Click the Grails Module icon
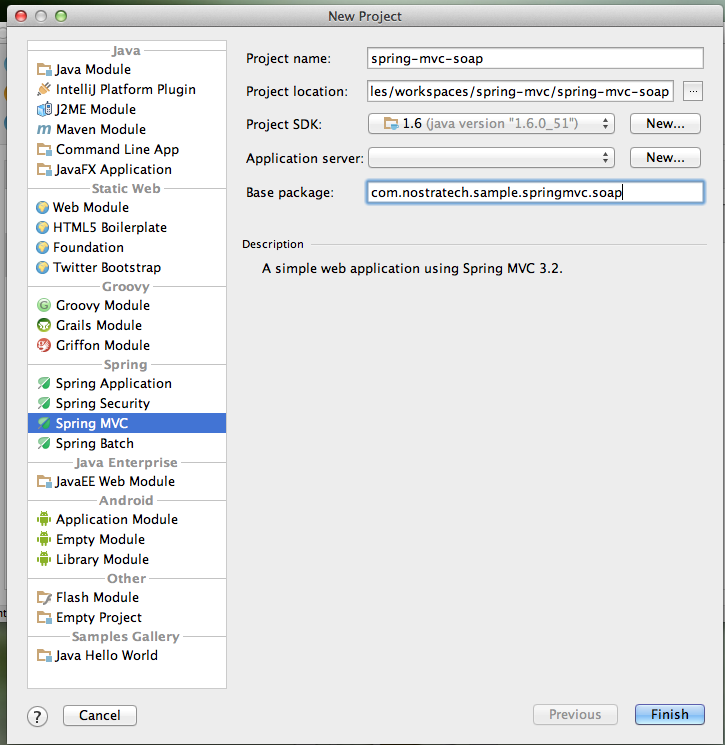 [x=44, y=325]
